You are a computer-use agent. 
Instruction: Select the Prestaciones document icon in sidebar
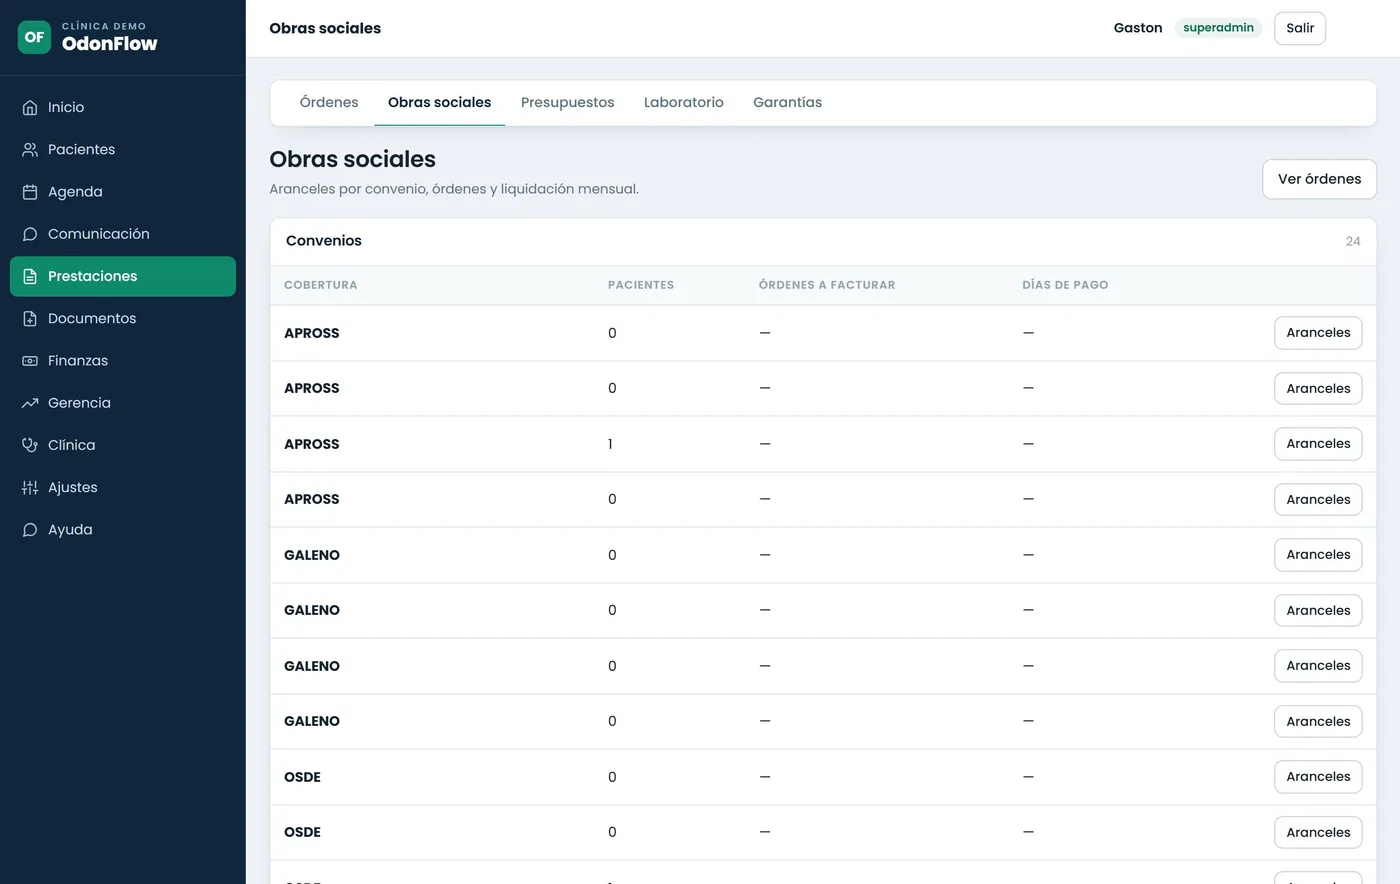30,276
